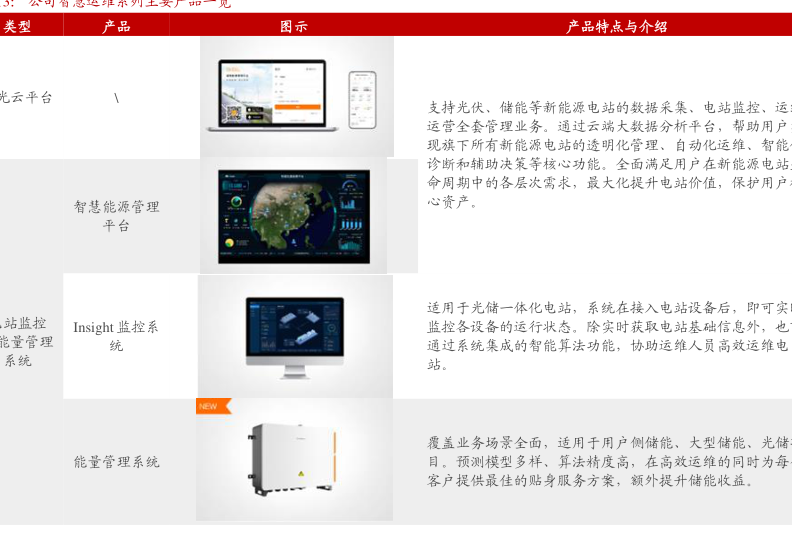
Task: Click the 图示 column header
Action: click(x=294, y=27)
